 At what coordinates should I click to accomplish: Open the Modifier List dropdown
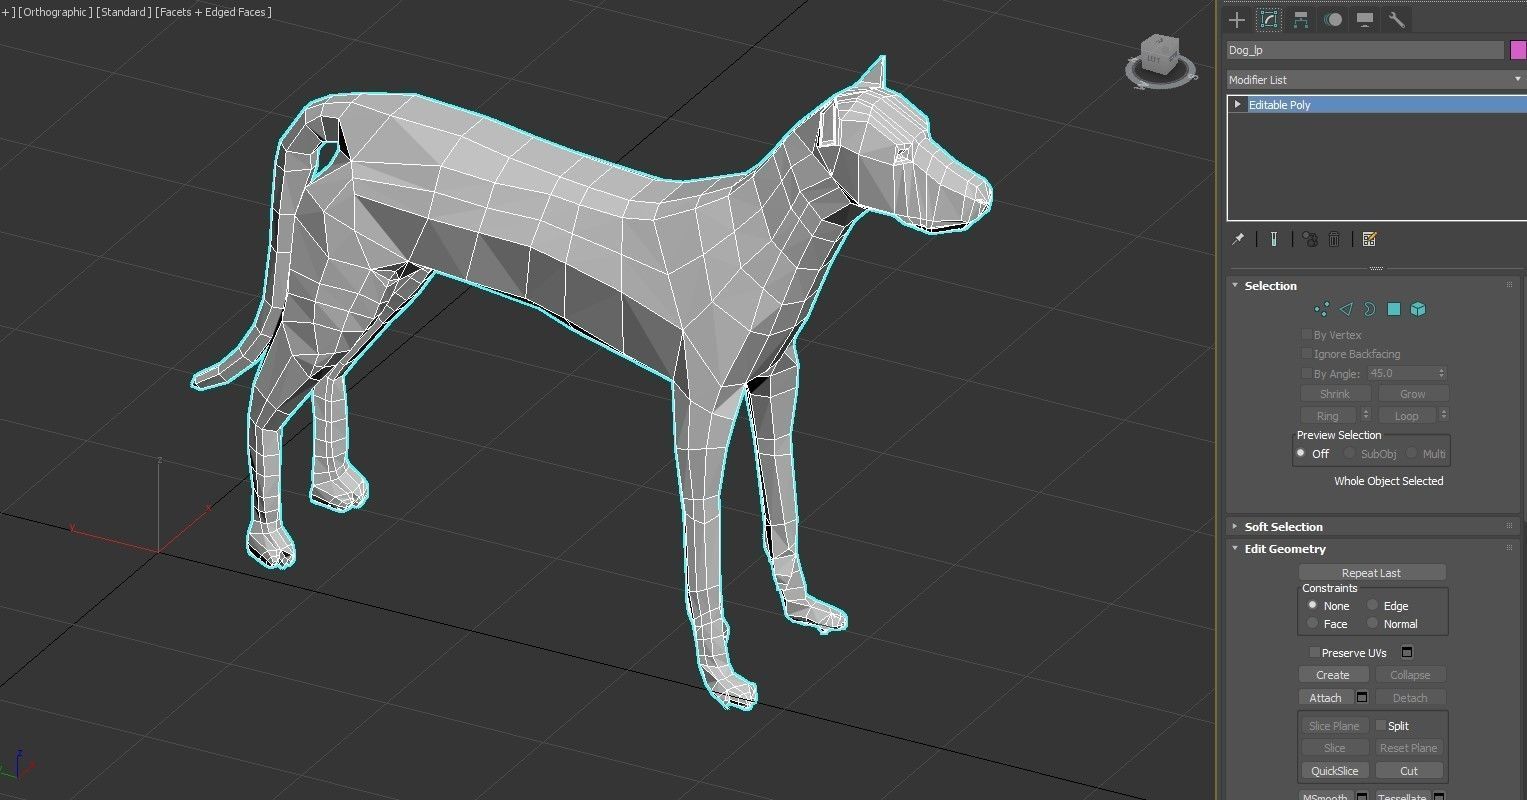coord(1376,79)
